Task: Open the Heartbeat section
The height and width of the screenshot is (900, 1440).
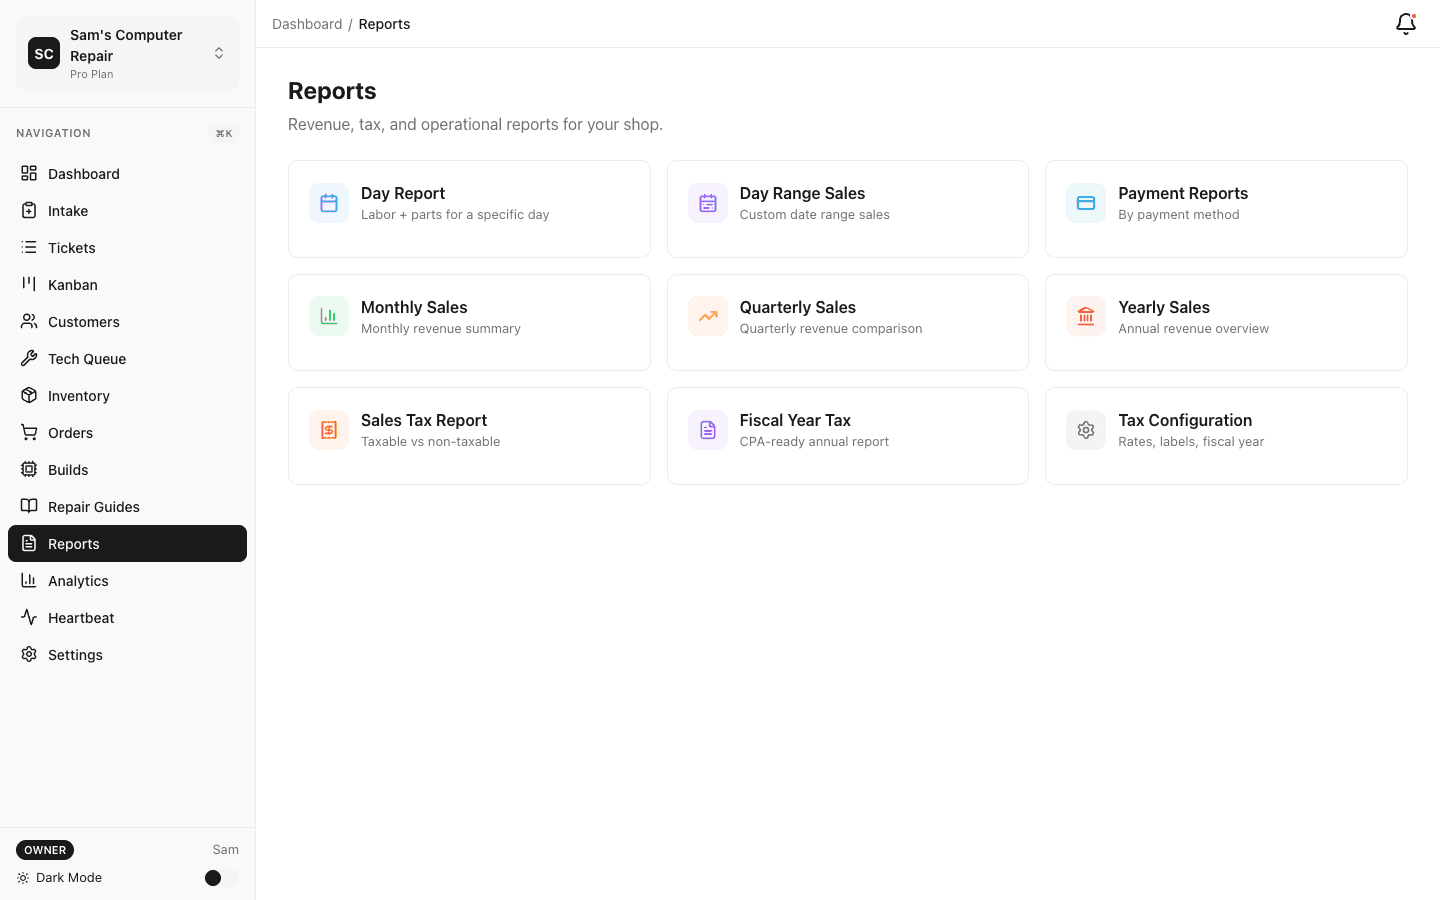Action: tap(80, 617)
